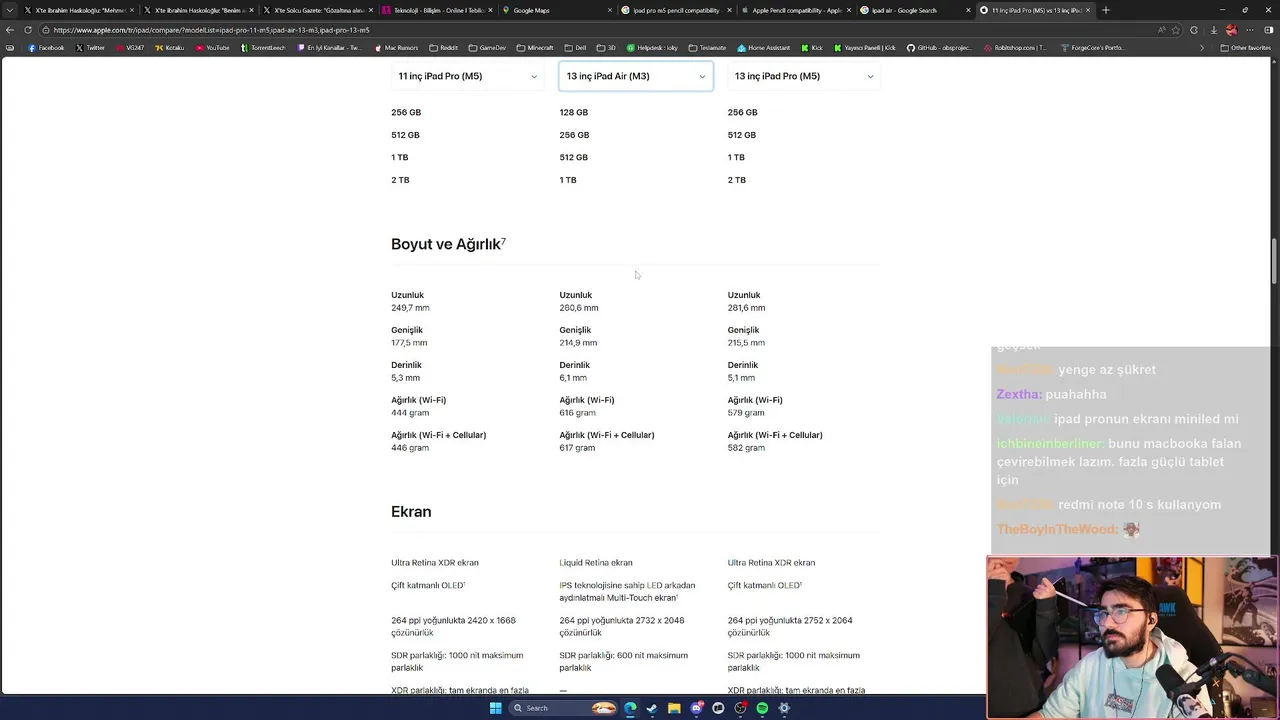
Task: Open the 13 inç iPad Air (M3) model dropdown
Action: point(636,76)
